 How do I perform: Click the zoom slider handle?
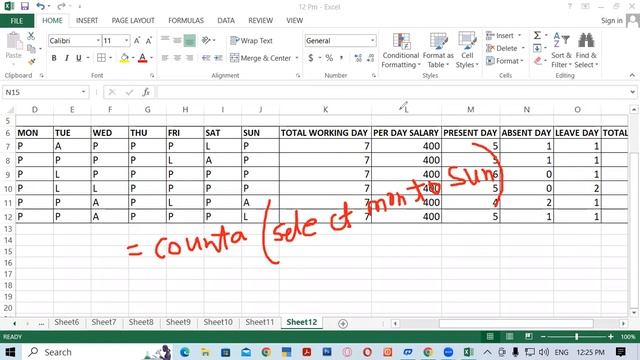(x=576, y=337)
